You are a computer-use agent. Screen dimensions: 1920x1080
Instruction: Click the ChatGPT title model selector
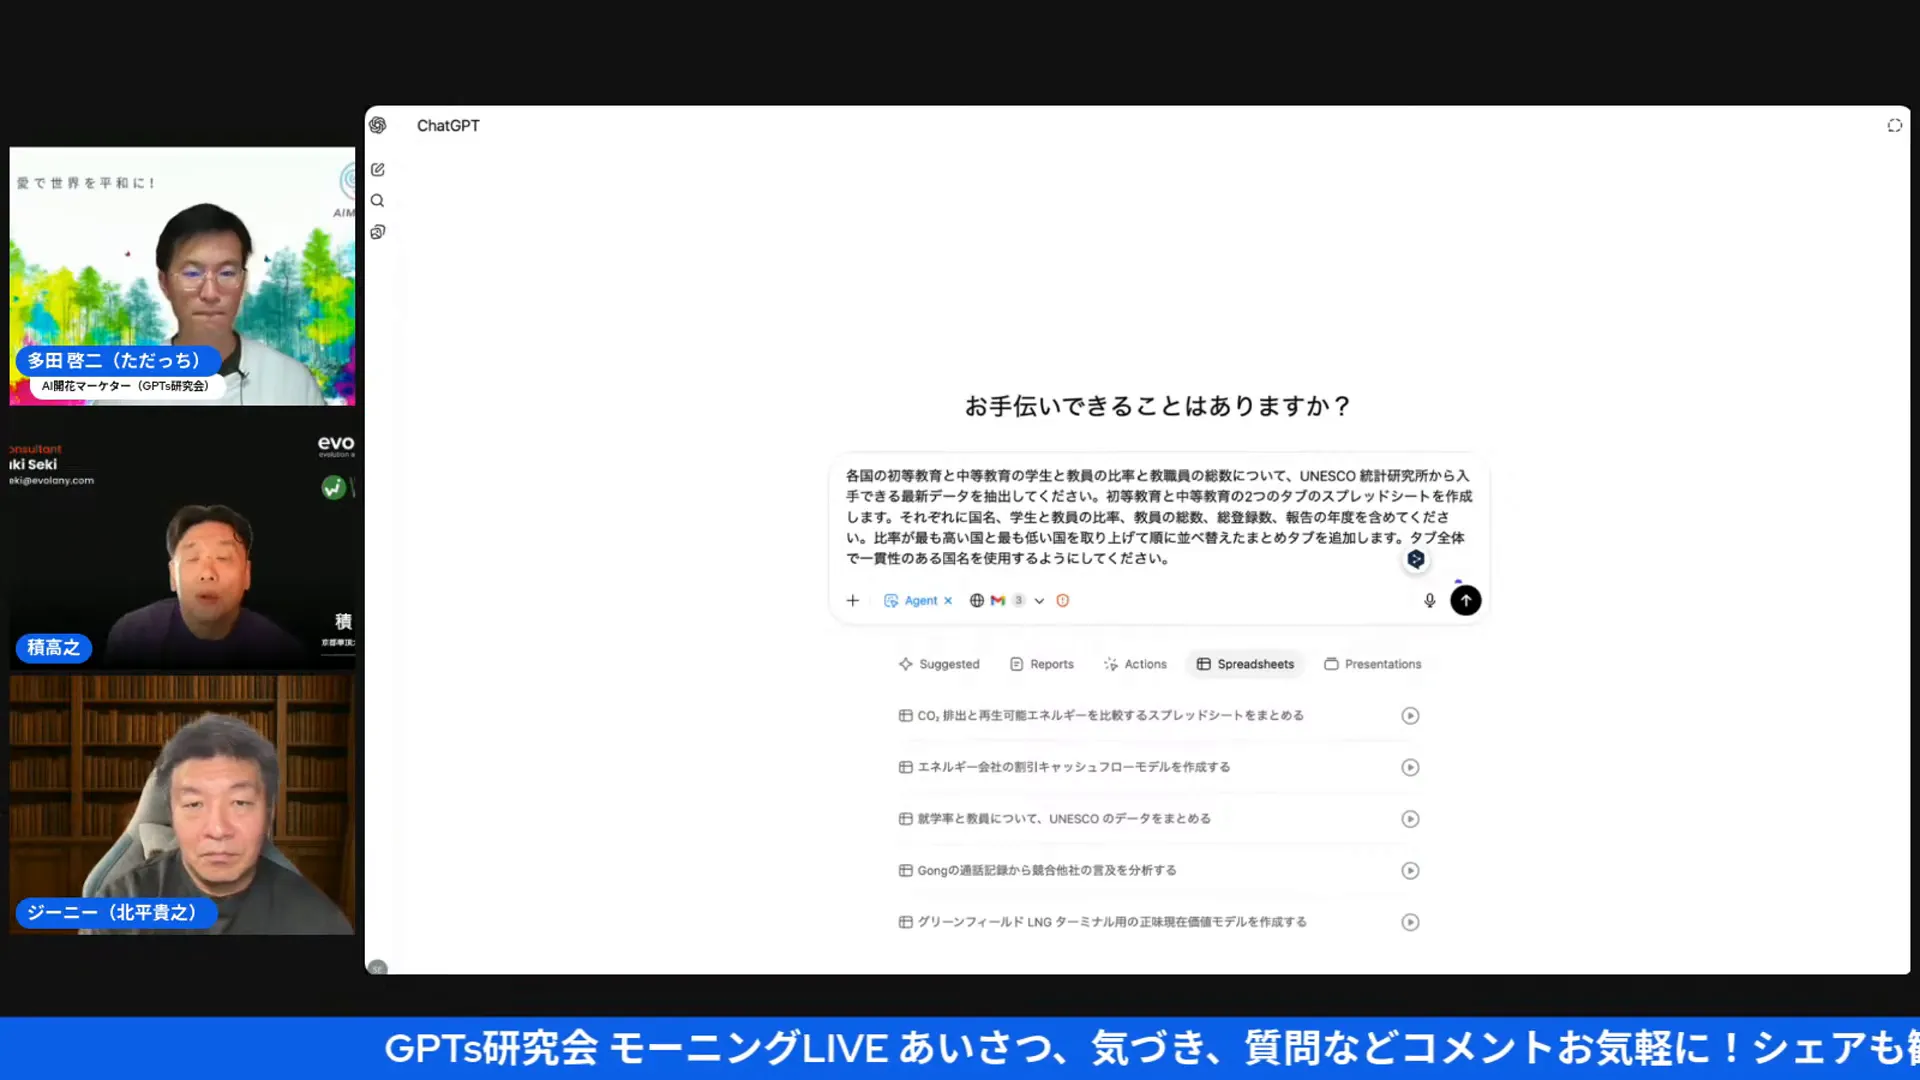click(448, 126)
